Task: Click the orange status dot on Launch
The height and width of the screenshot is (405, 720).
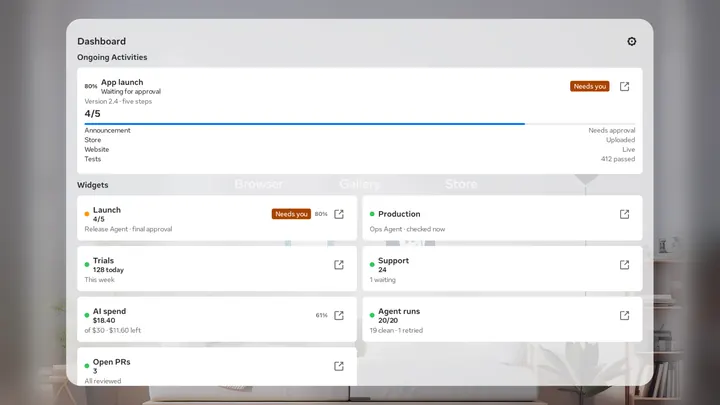Action: click(x=87, y=214)
